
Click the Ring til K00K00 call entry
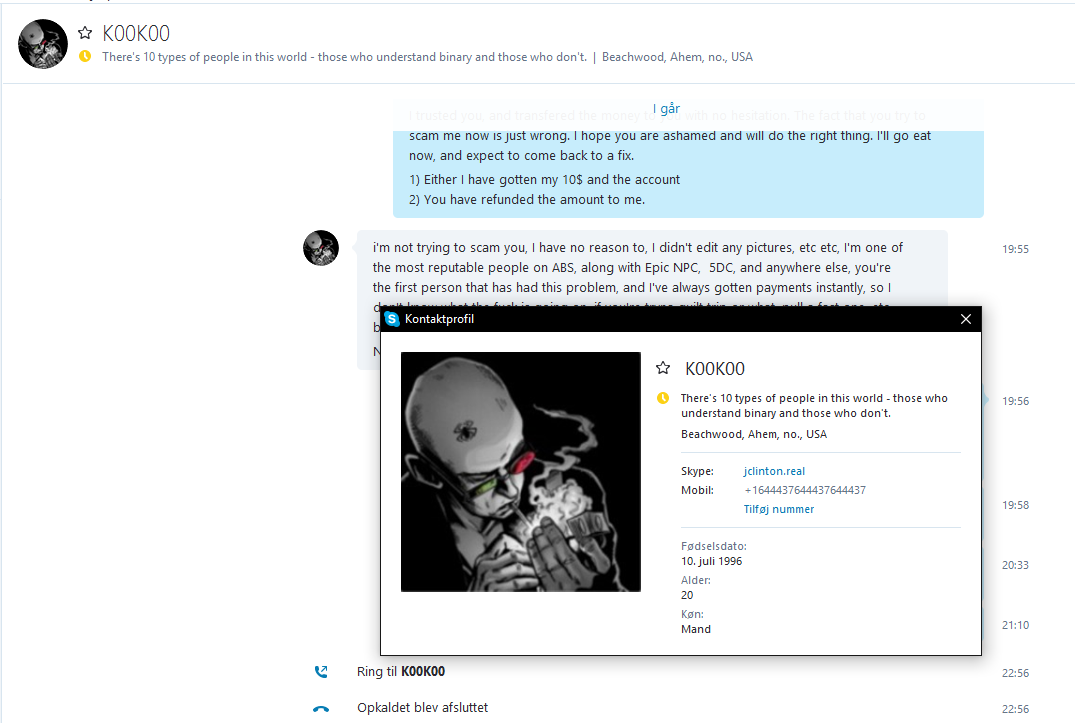point(401,672)
